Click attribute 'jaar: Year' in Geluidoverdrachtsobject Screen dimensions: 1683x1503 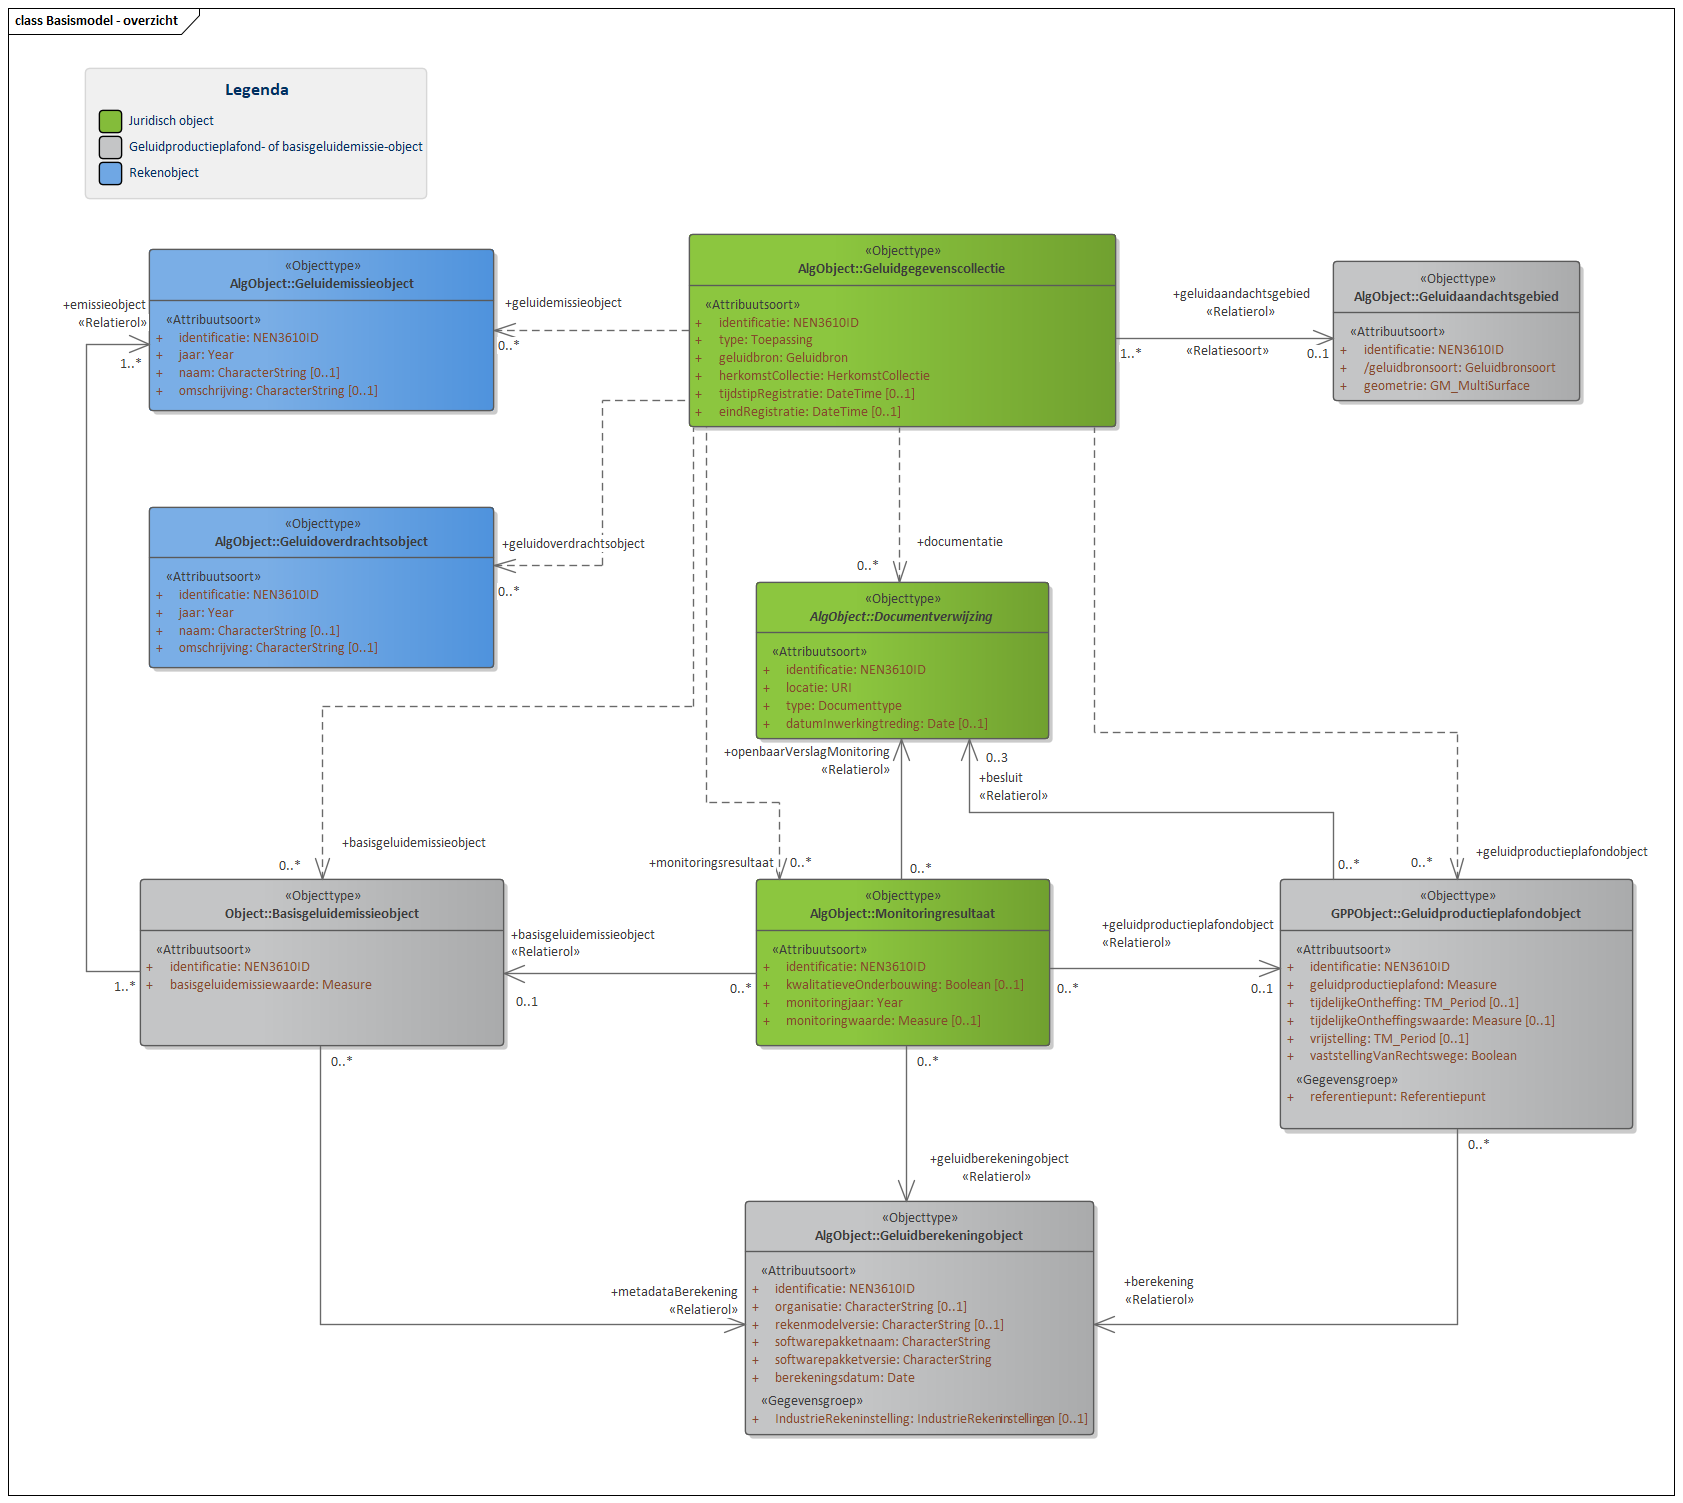pyautogui.click(x=206, y=613)
